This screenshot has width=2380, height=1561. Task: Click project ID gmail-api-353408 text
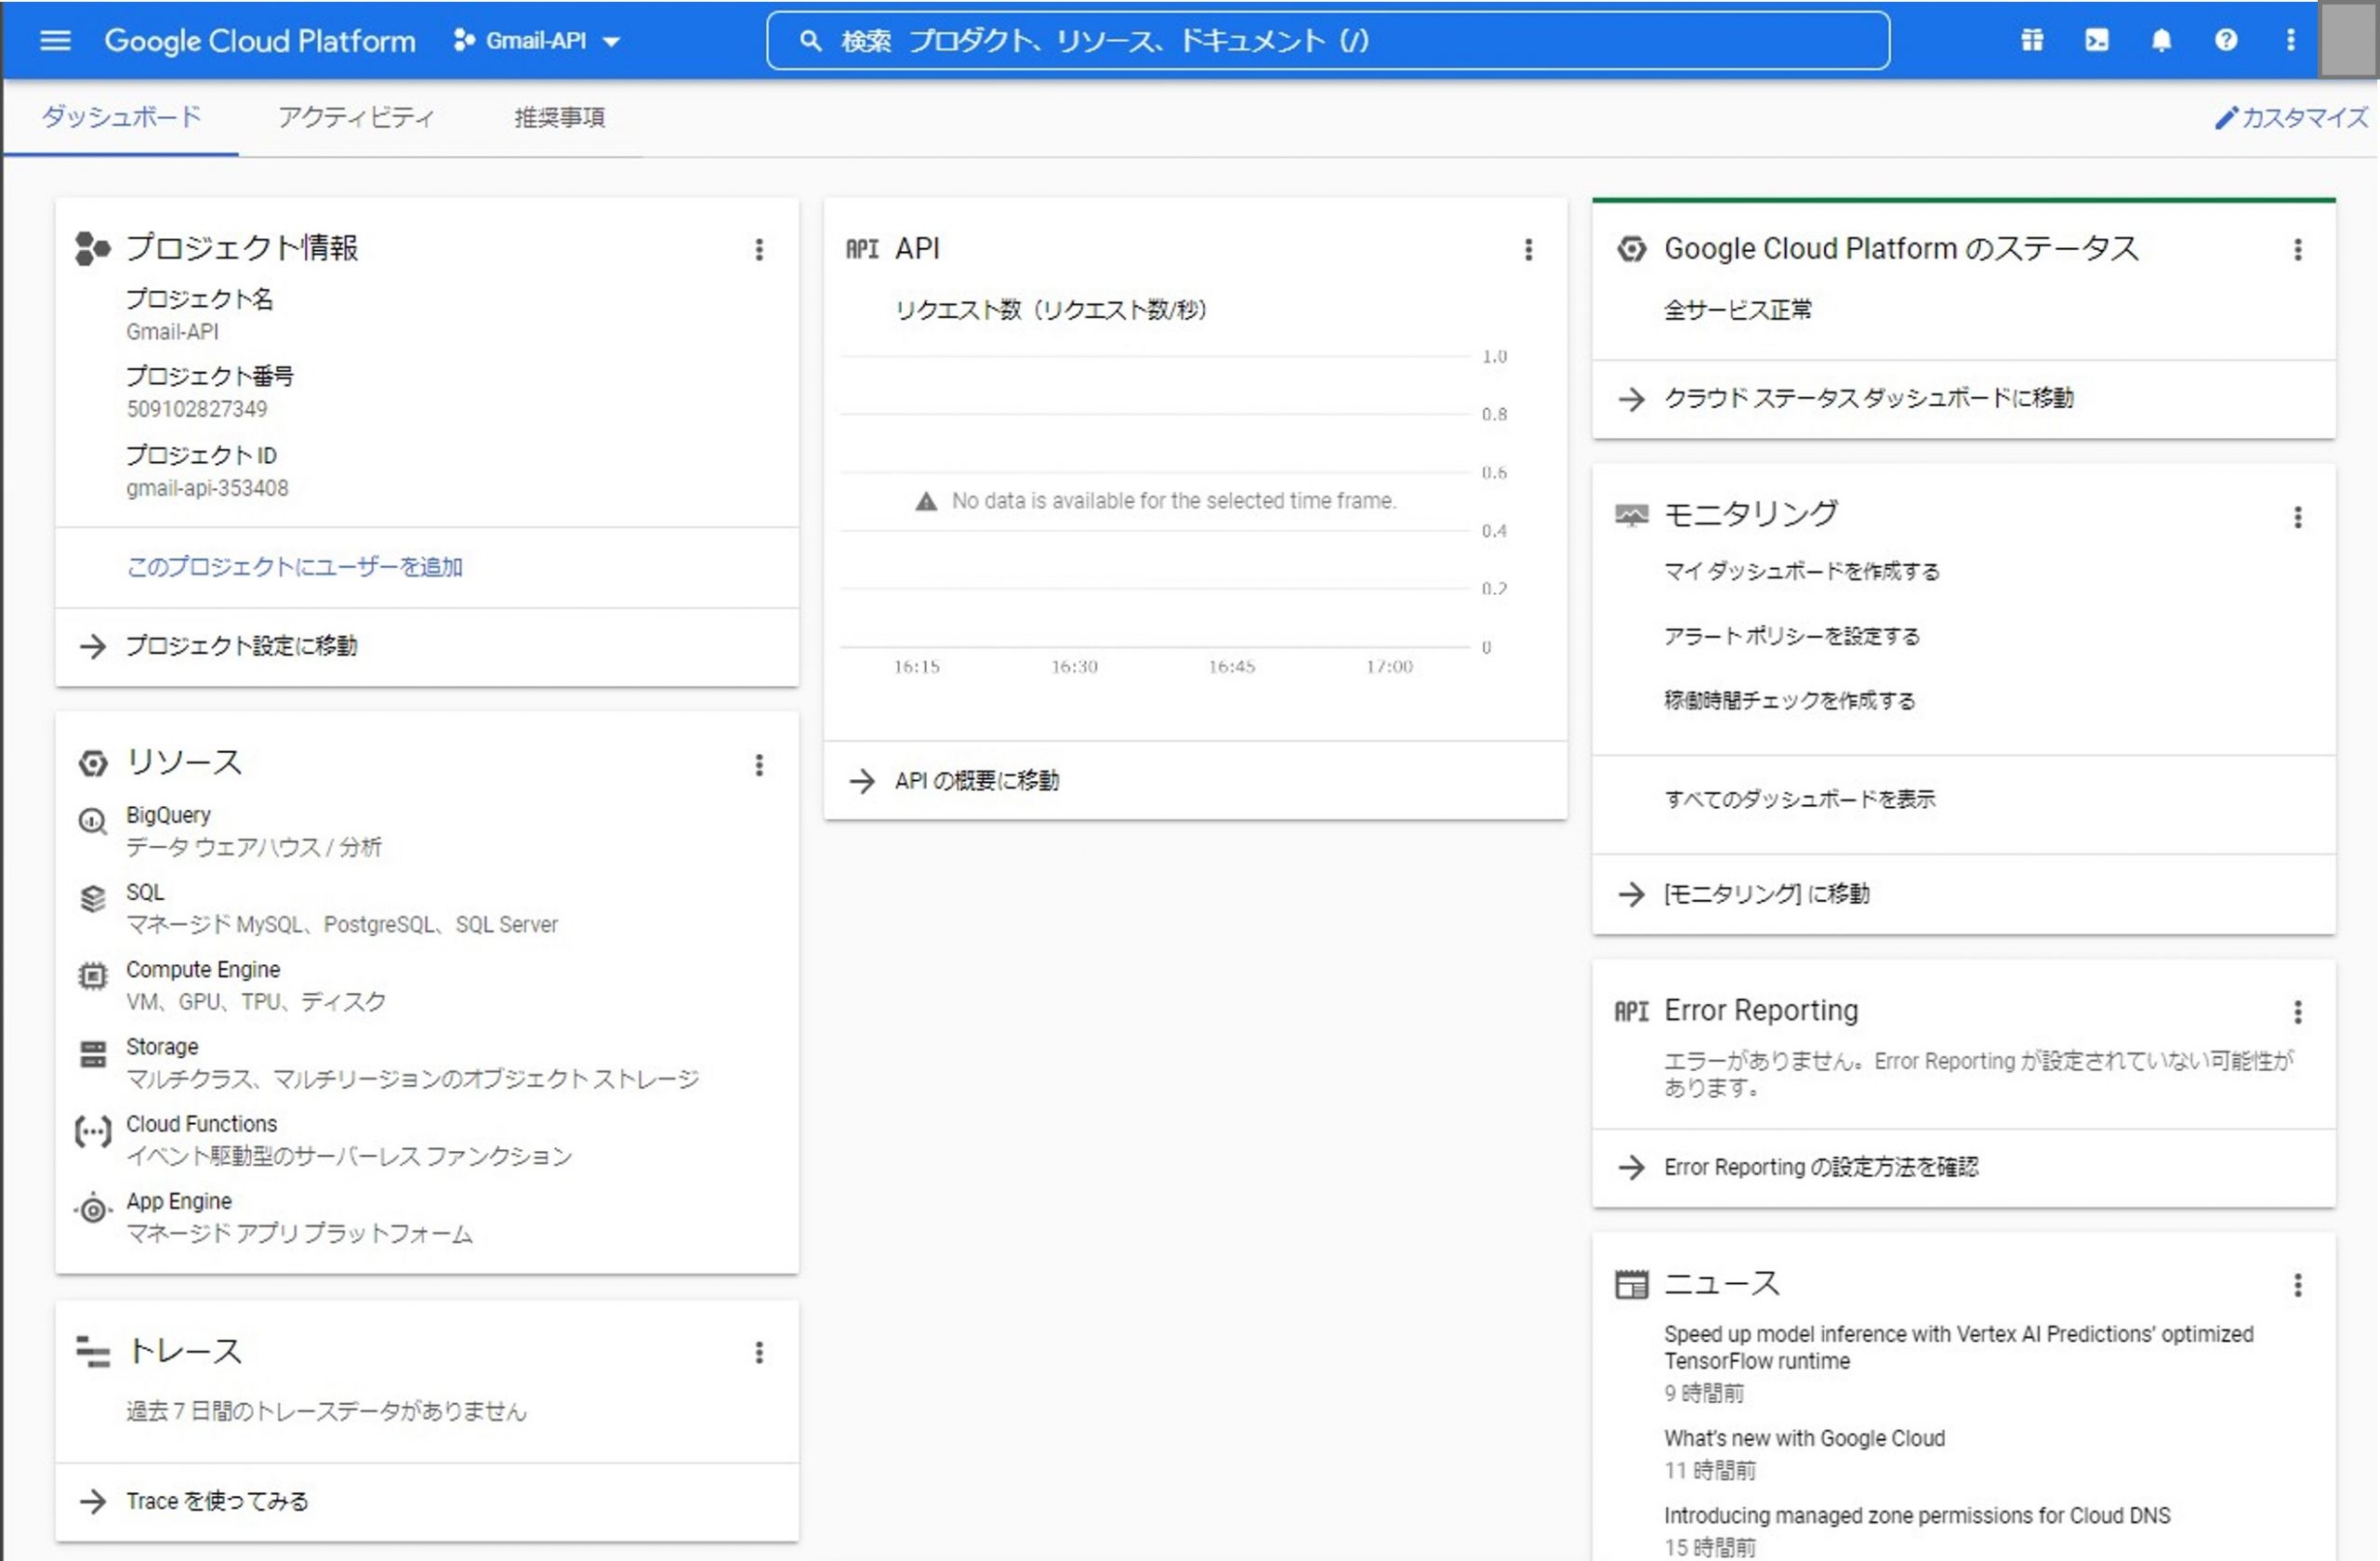(207, 489)
